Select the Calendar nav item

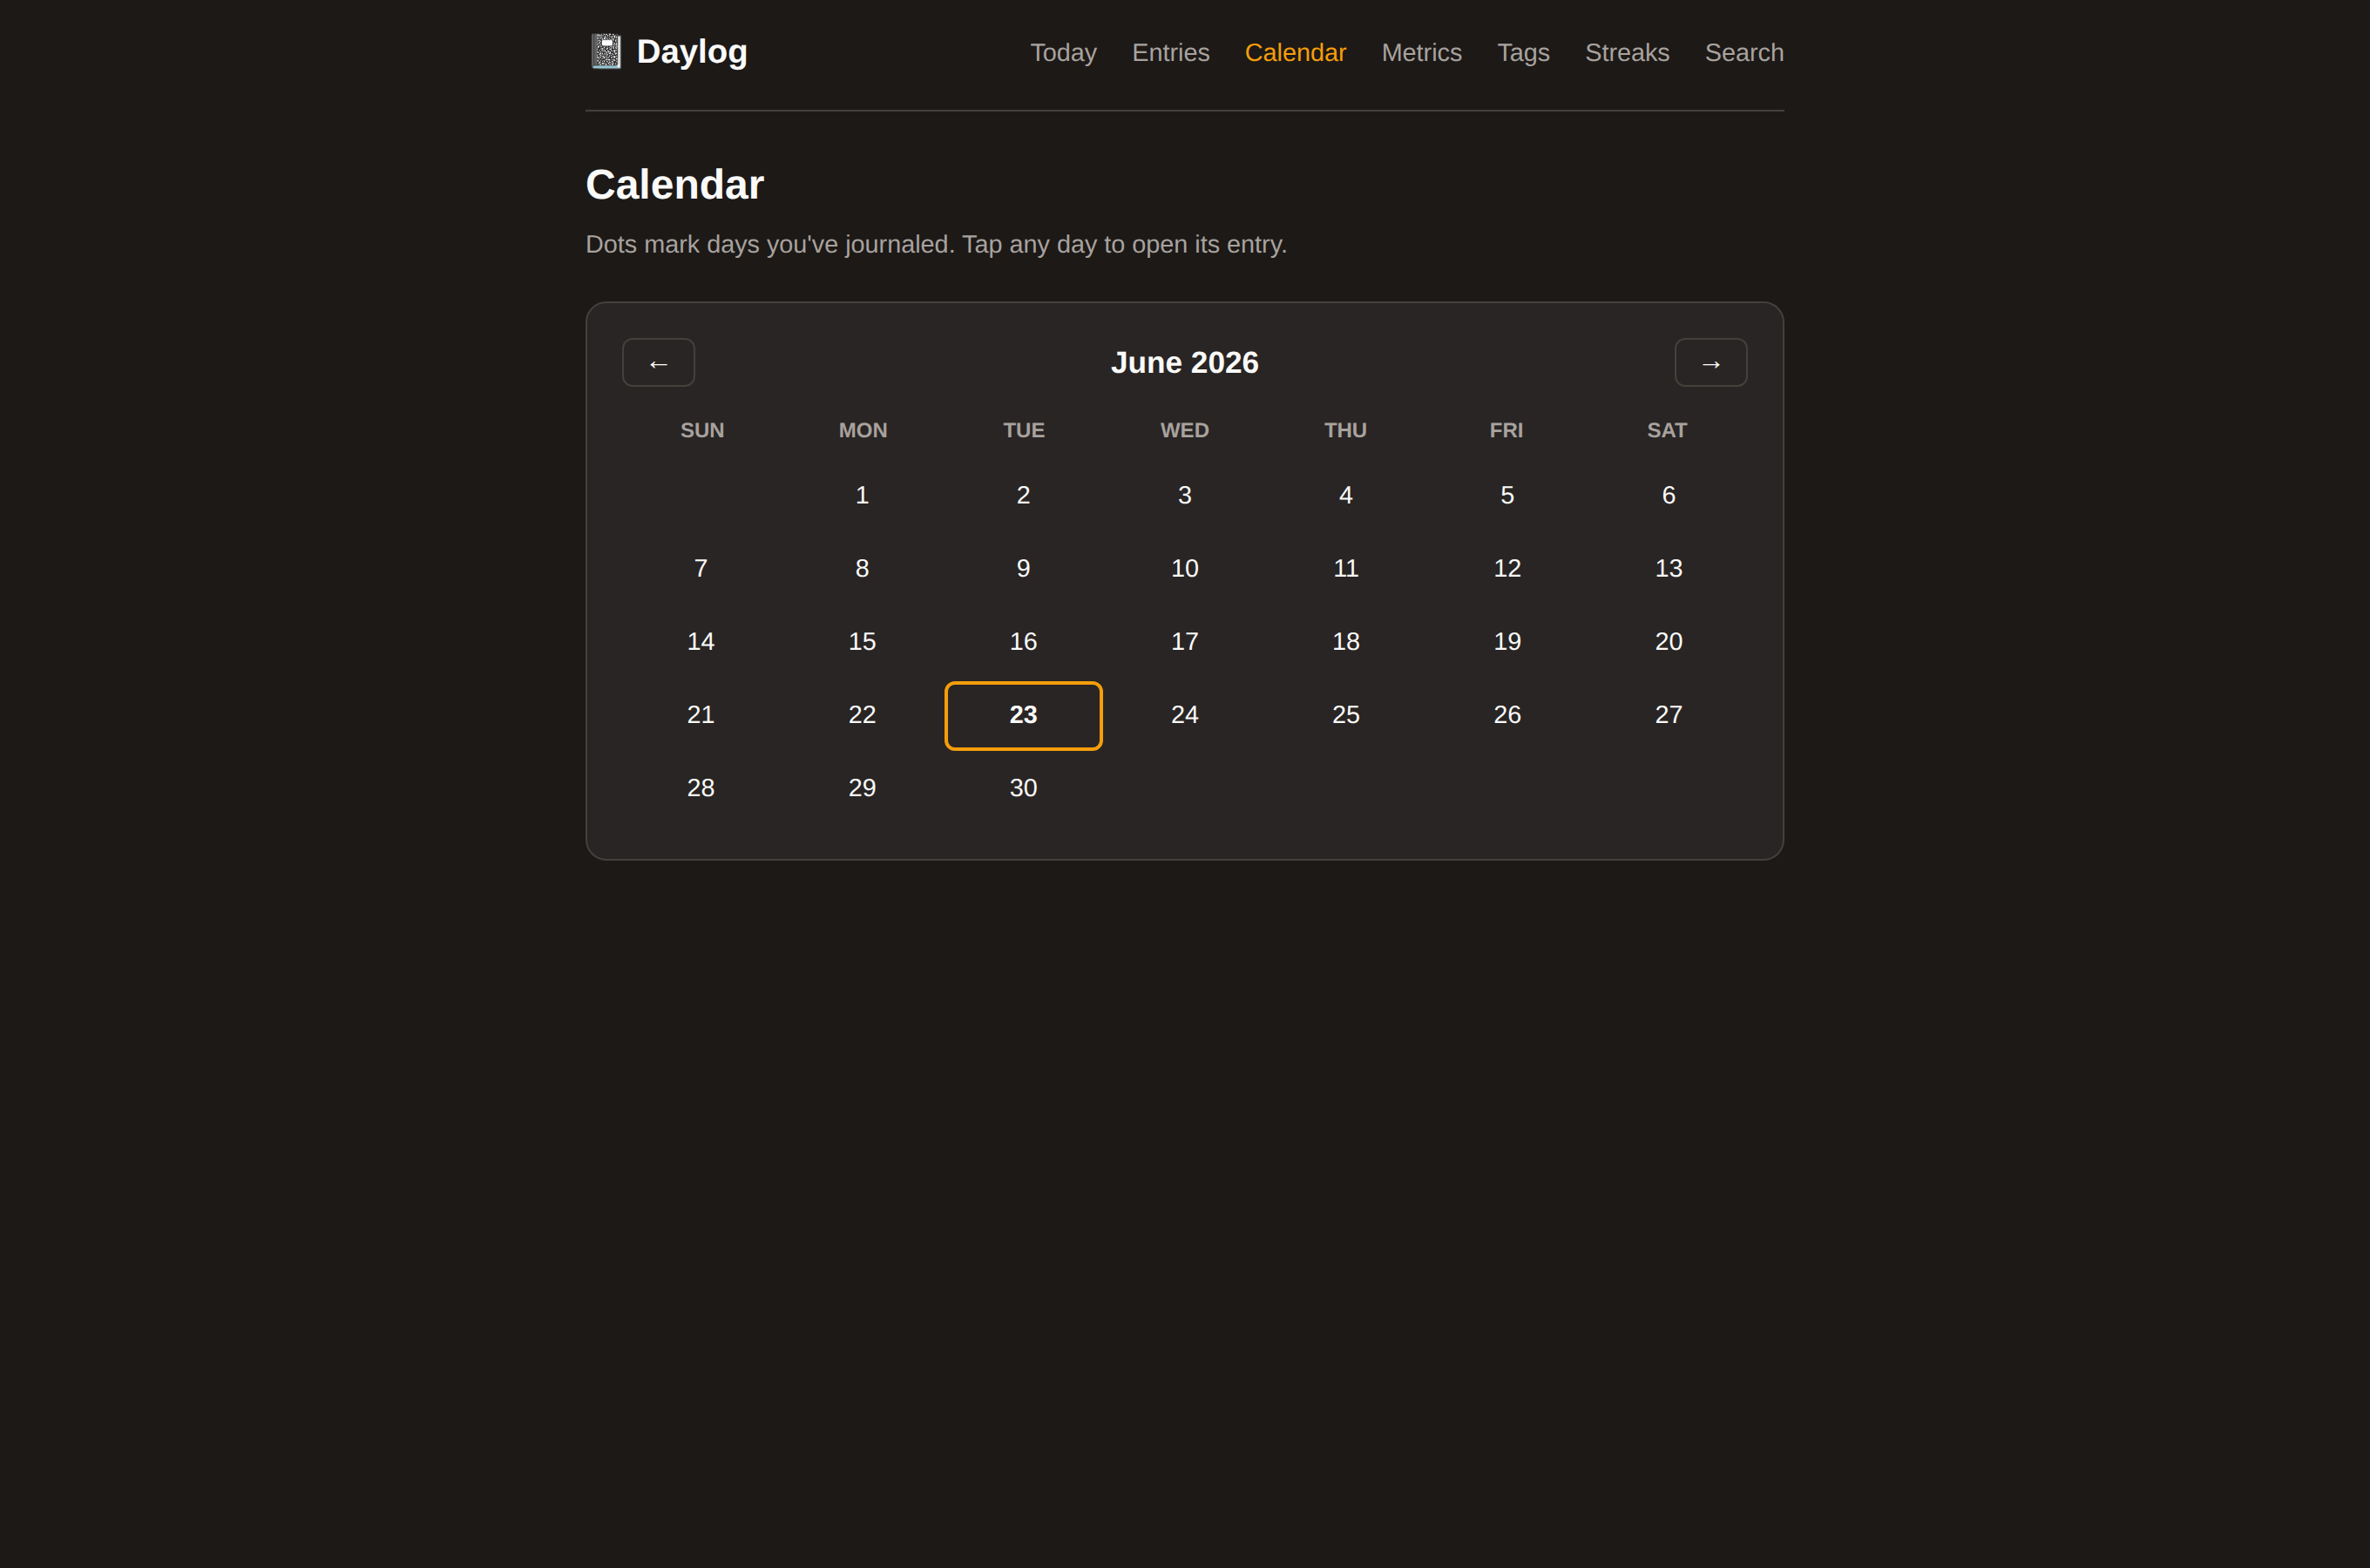click(x=1295, y=52)
